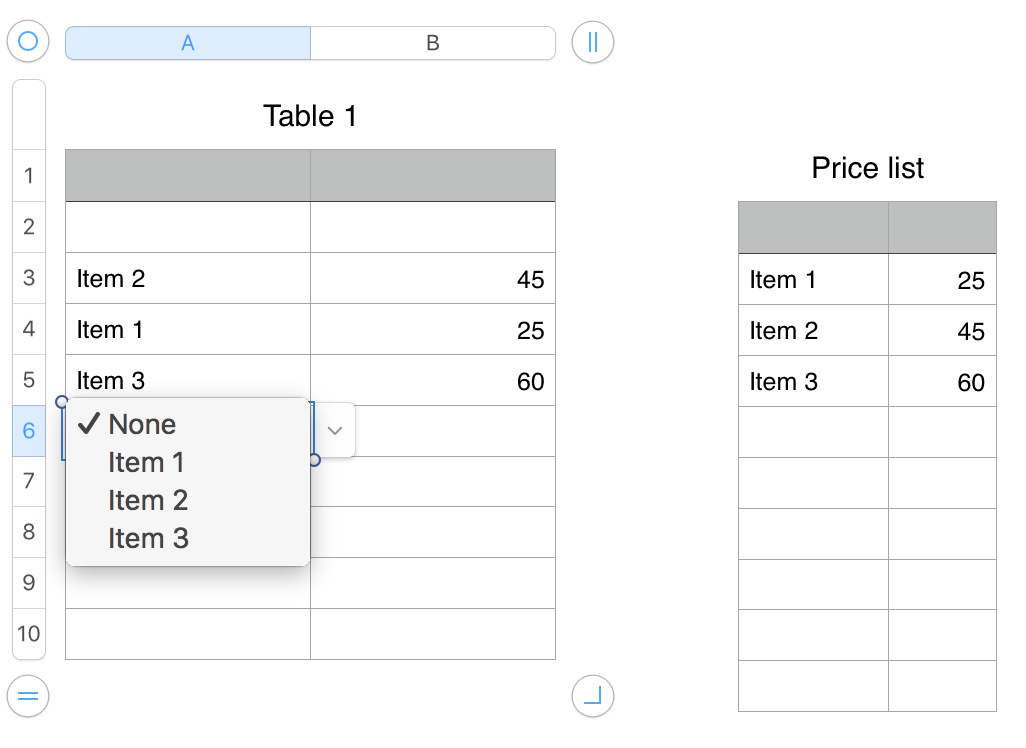Select None in the pop-up menu

[x=142, y=424]
